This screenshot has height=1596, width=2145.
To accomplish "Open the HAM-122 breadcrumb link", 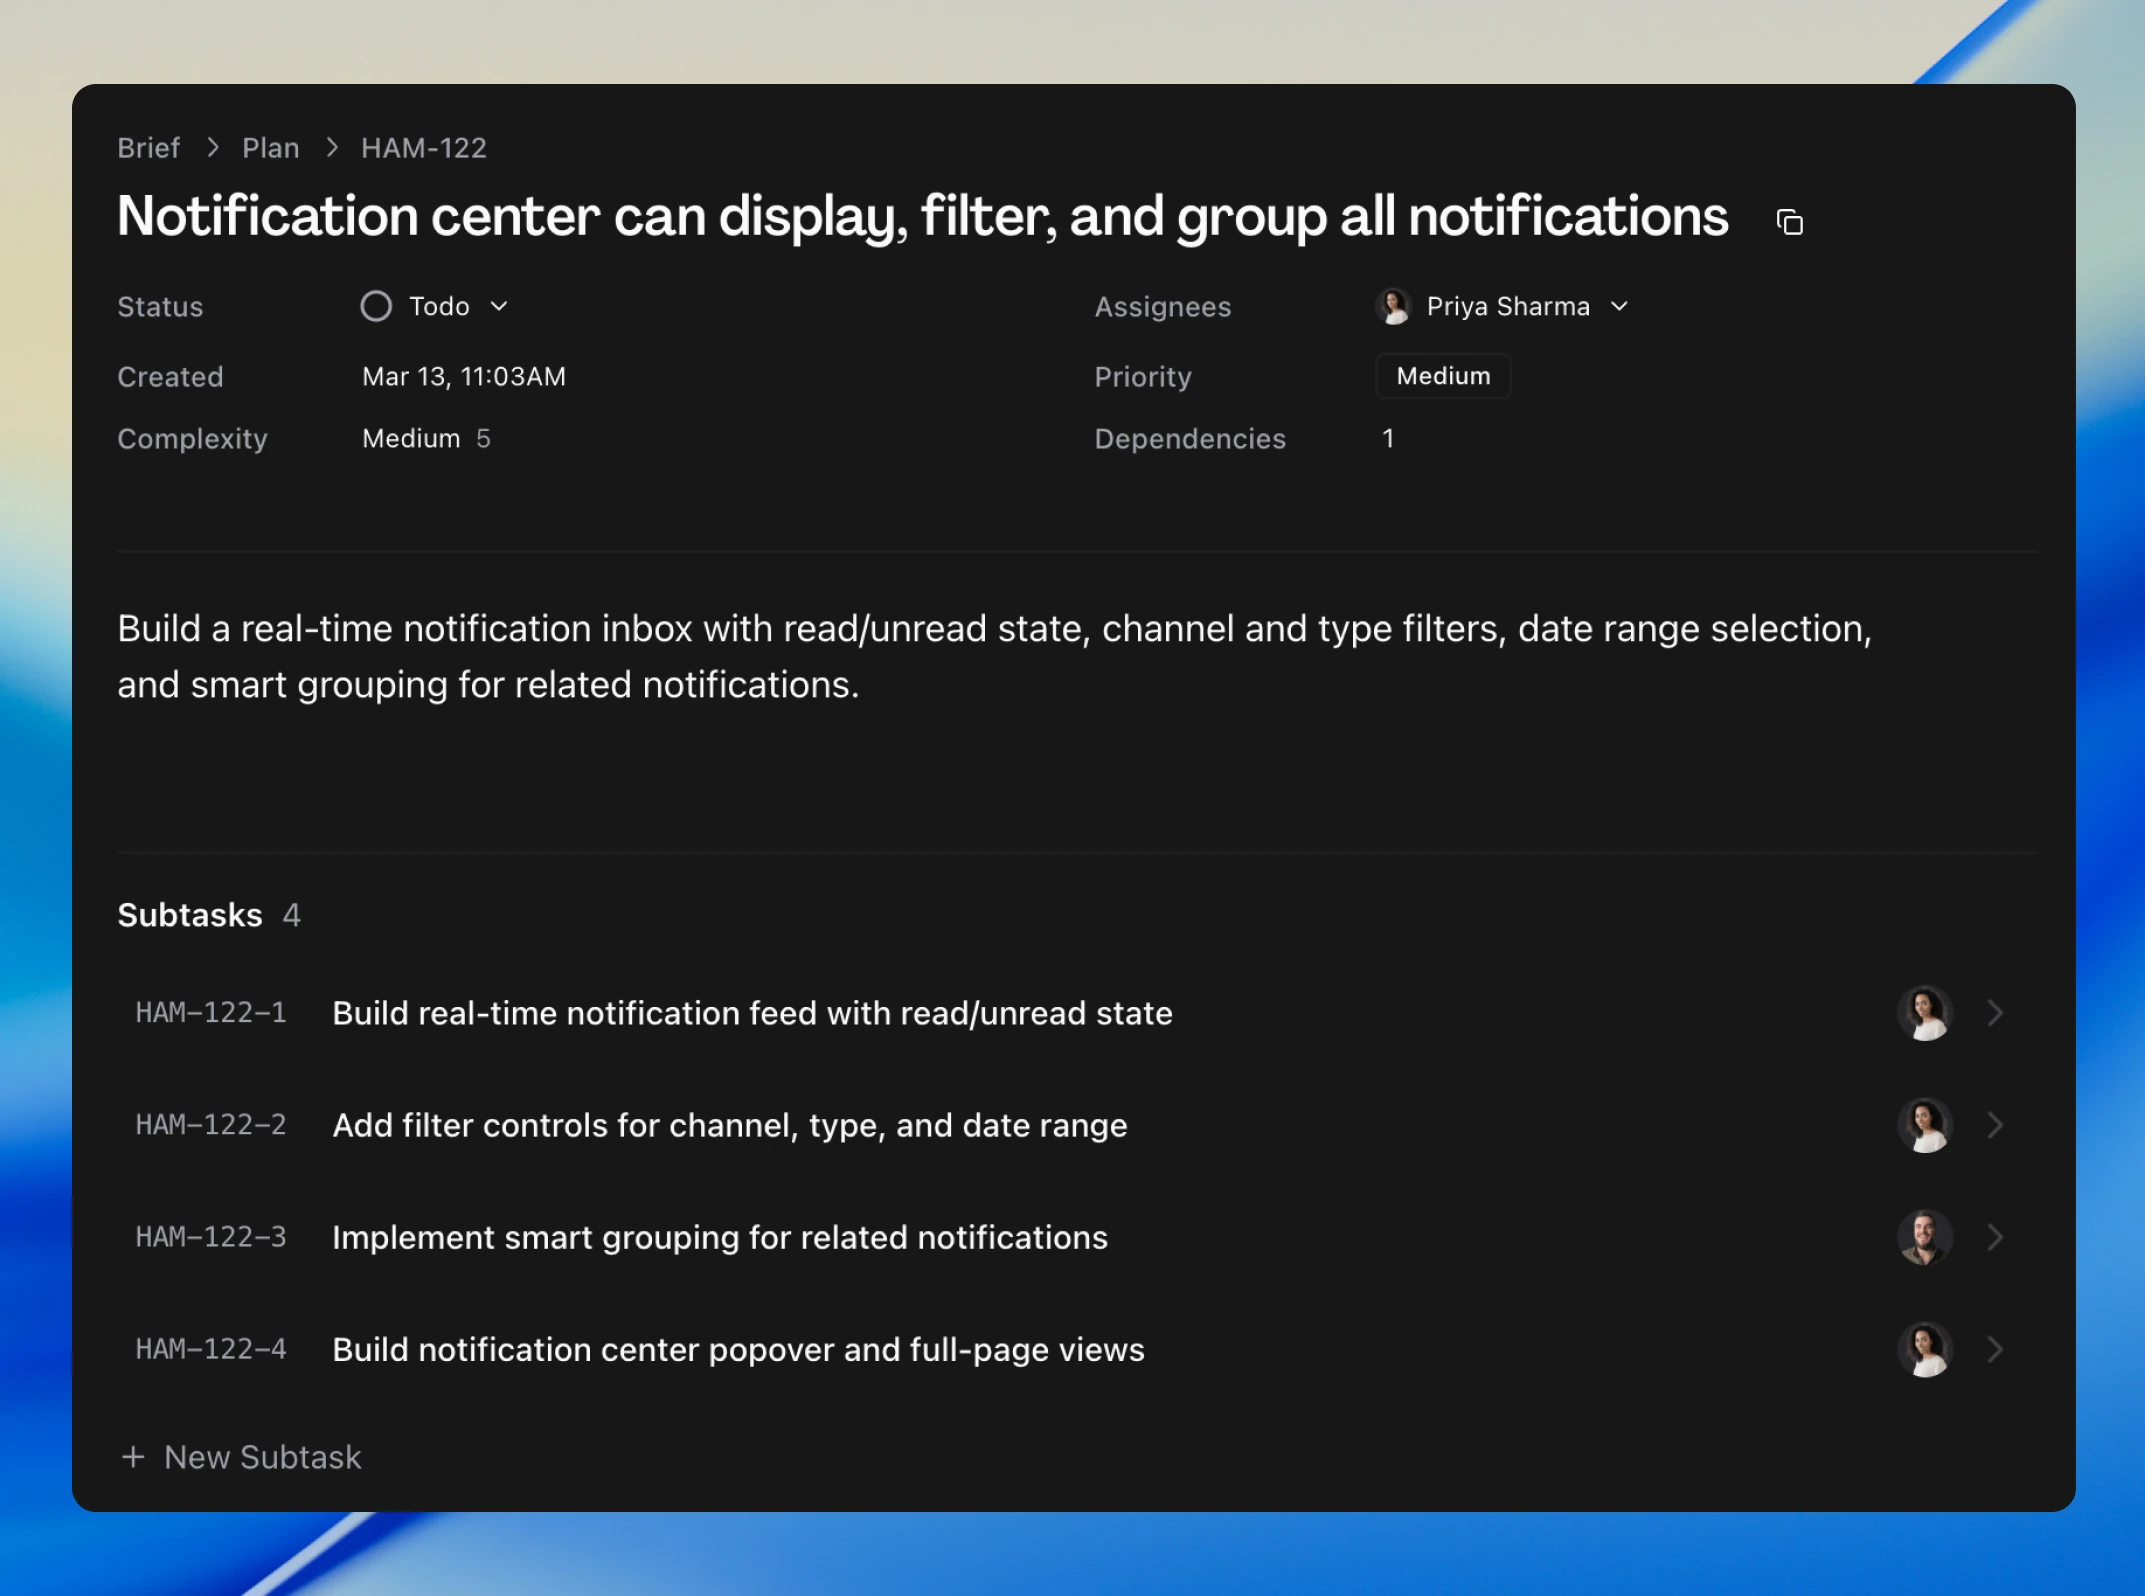I will (423, 147).
